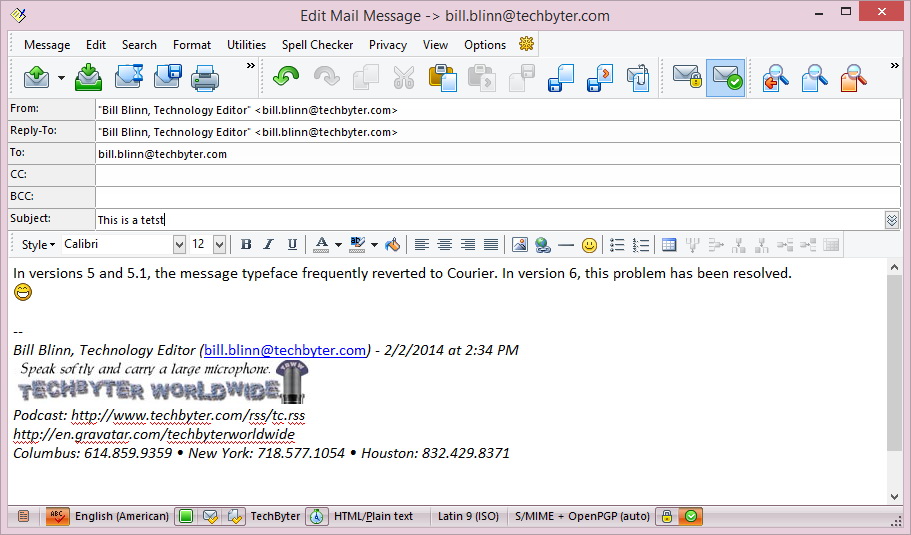The width and height of the screenshot is (911, 535).
Task: Click the text highlight color button
Action: [x=357, y=245]
